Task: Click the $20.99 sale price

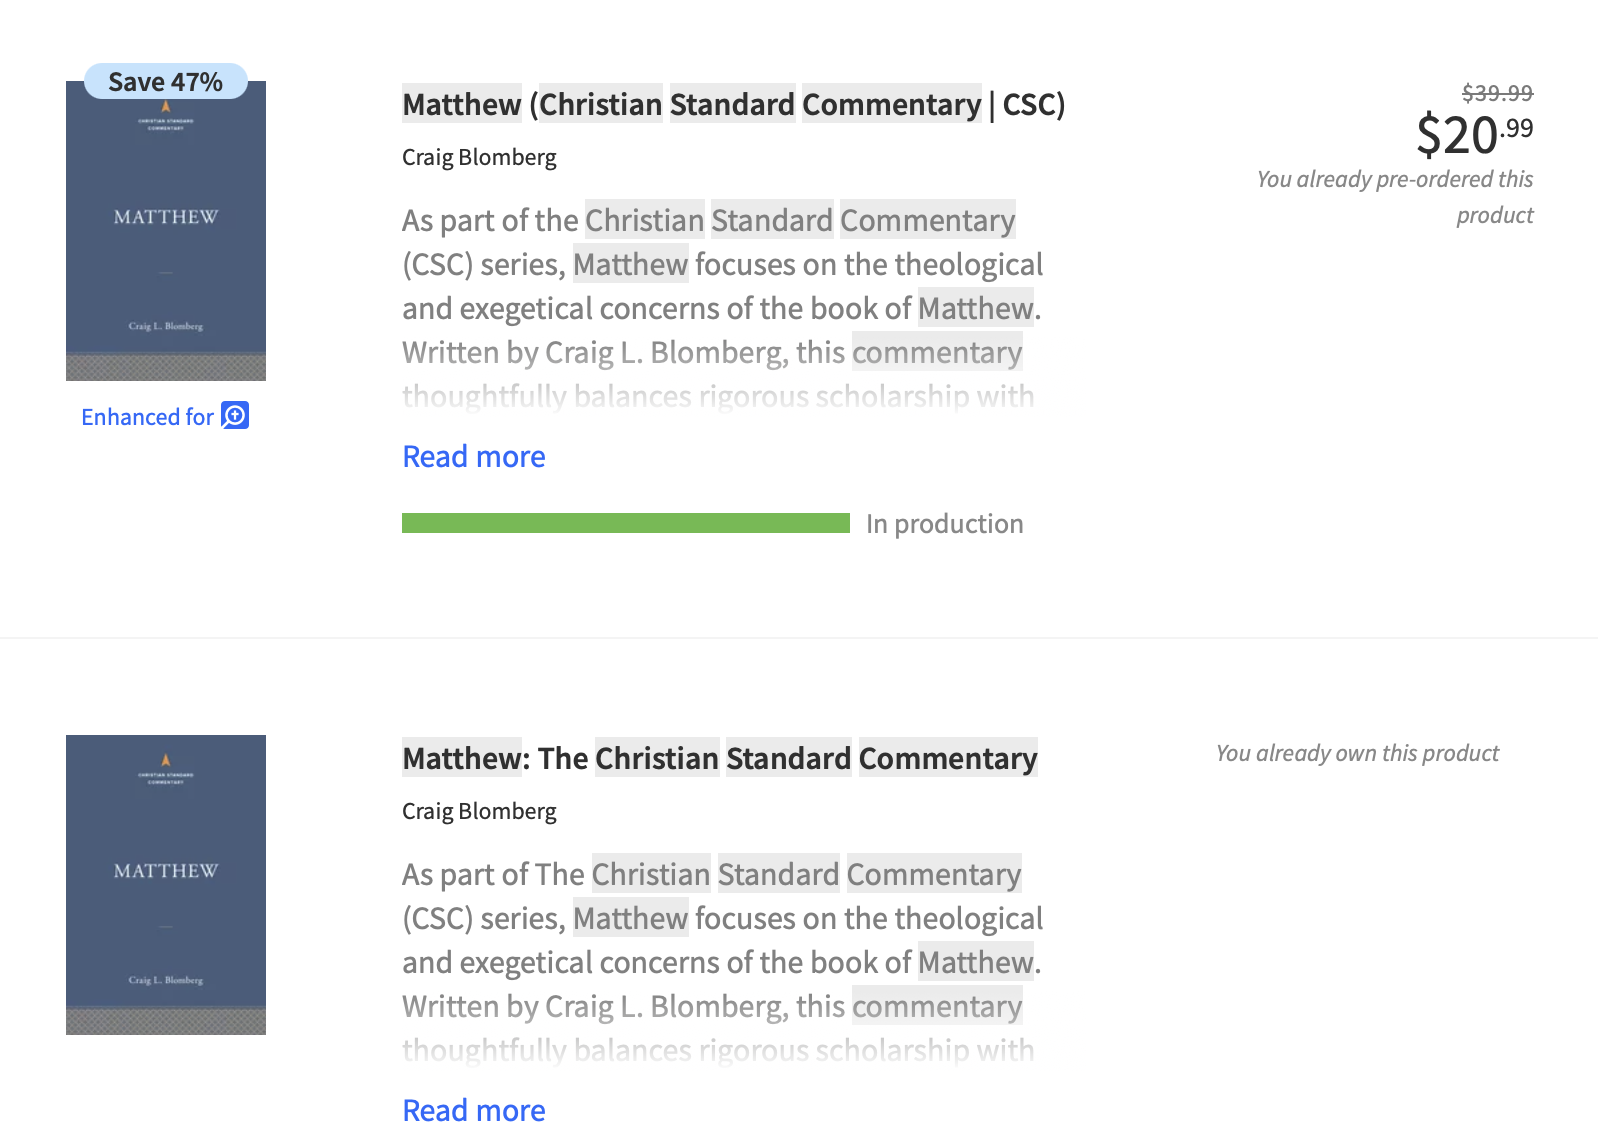Action: click(1475, 134)
